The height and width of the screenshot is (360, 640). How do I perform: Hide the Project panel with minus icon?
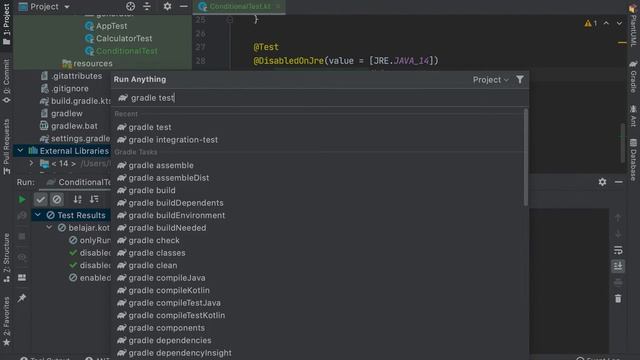pos(184,7)
